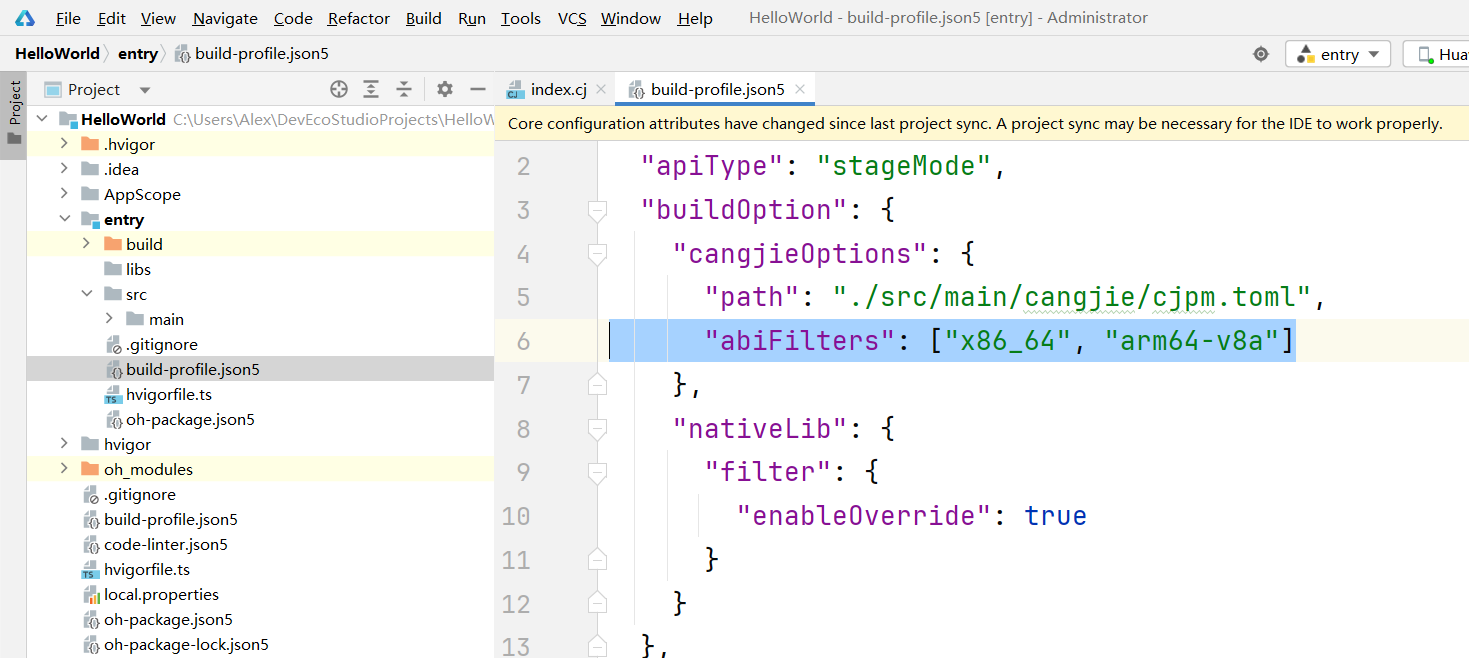Image resolution: width=1469 pixels, height=658 pixels.
Task: Open the Navigate menu
Action: click(x=225, y=18)
